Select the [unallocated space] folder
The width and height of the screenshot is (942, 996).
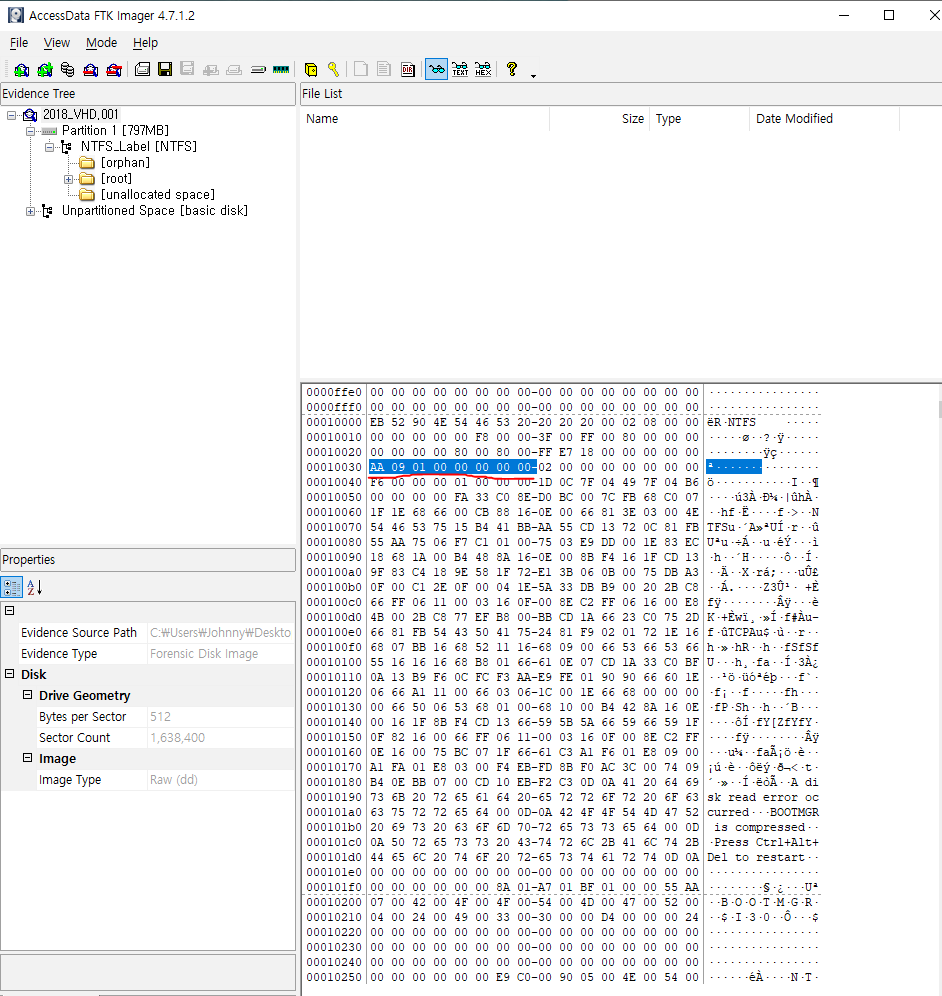[158, 194]
